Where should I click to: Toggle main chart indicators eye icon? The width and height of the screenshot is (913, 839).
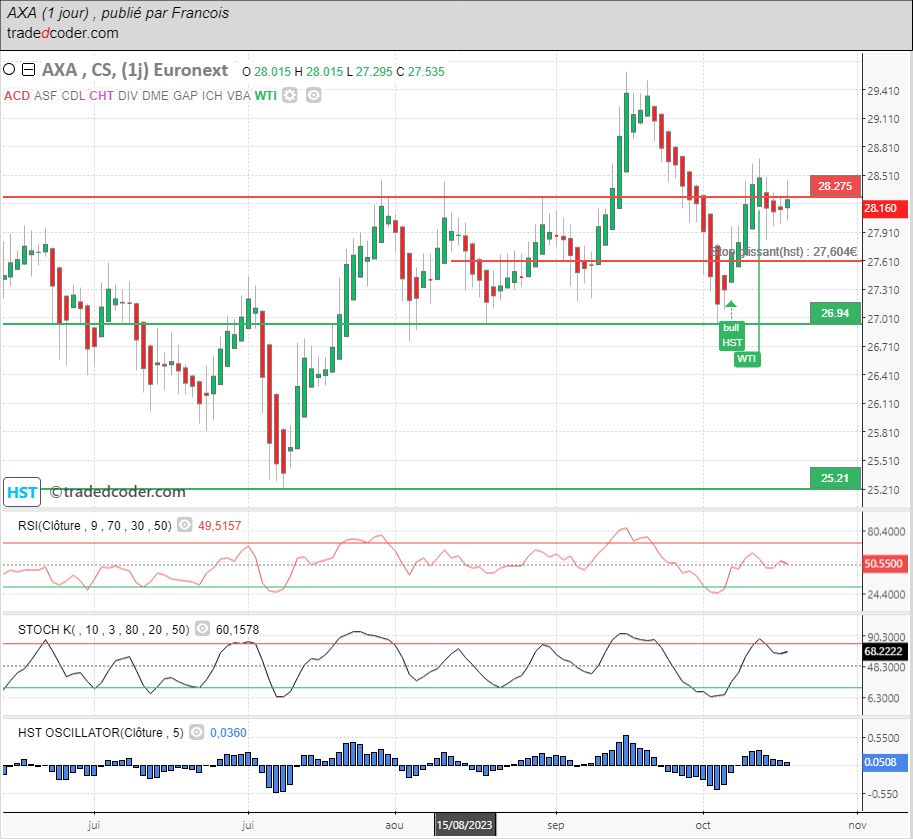coord(313,95)
